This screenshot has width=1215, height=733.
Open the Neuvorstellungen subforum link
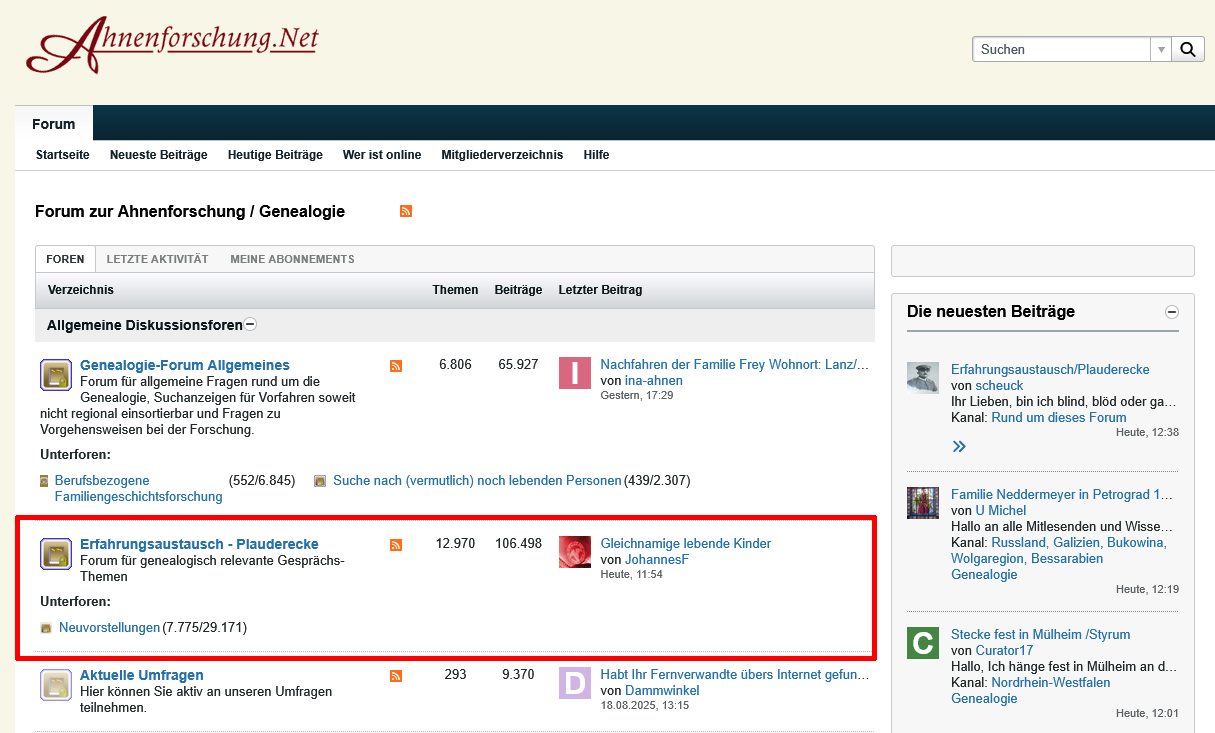(109, 628)
